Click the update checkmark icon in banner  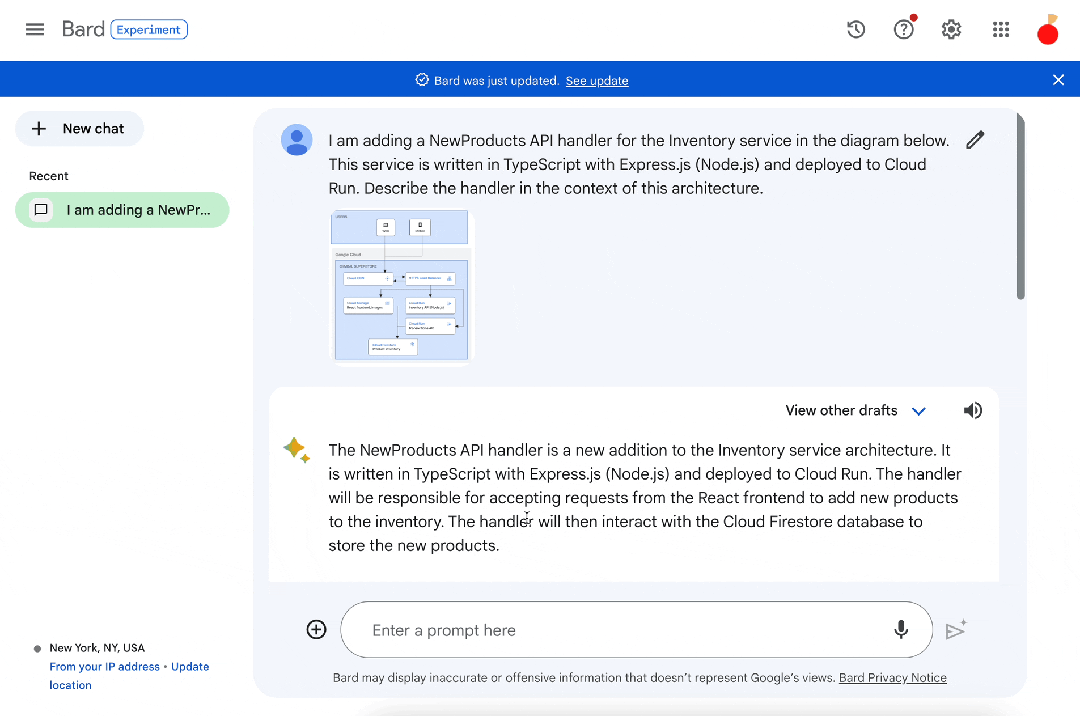coord(422,80)
